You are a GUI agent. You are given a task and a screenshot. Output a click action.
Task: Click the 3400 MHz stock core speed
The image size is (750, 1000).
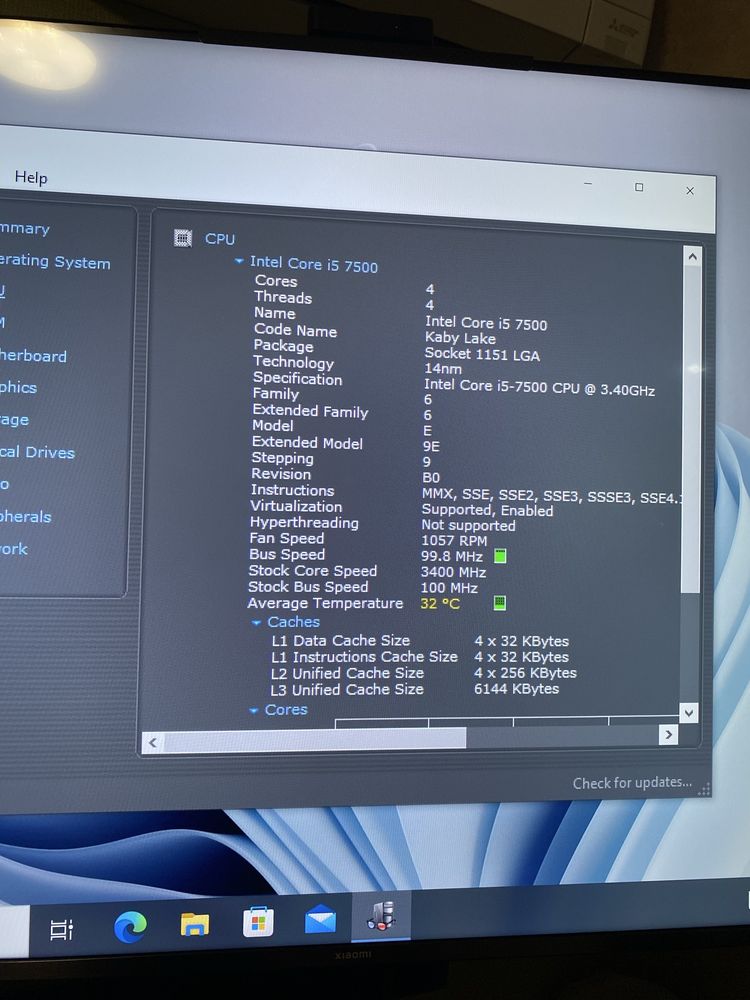click(453, 572)
